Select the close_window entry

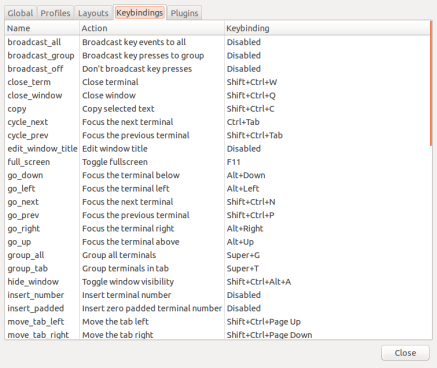(x=35, y=95)
